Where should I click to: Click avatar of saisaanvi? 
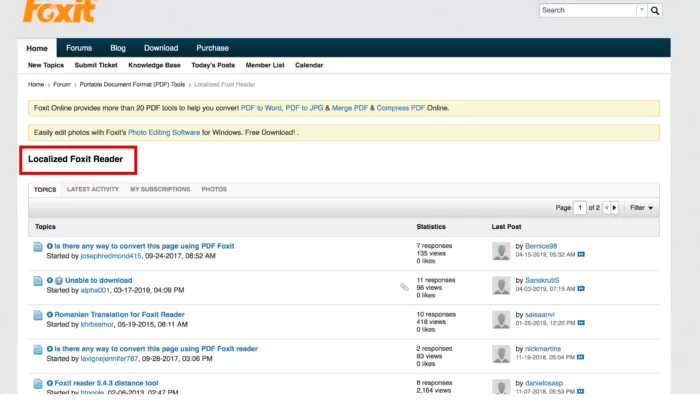[x=501, y=320]
